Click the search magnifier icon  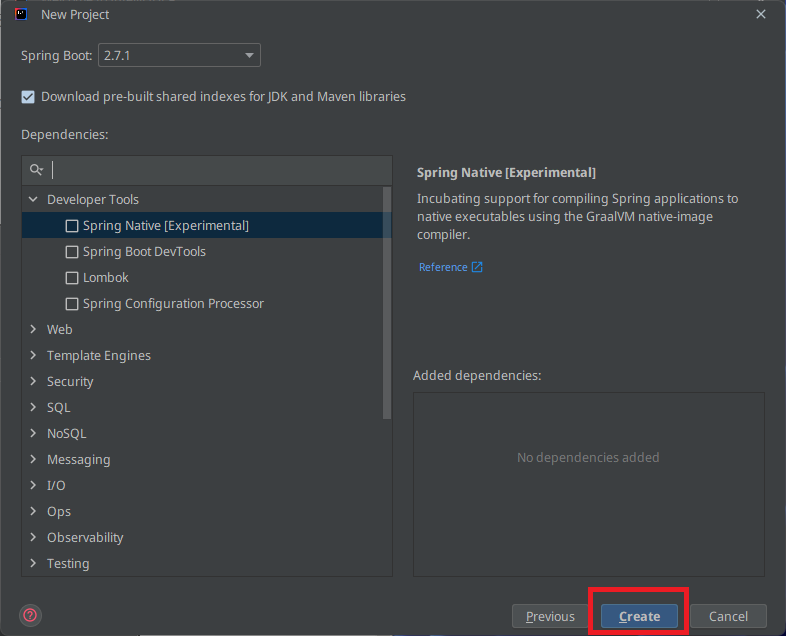coord(36,170)
